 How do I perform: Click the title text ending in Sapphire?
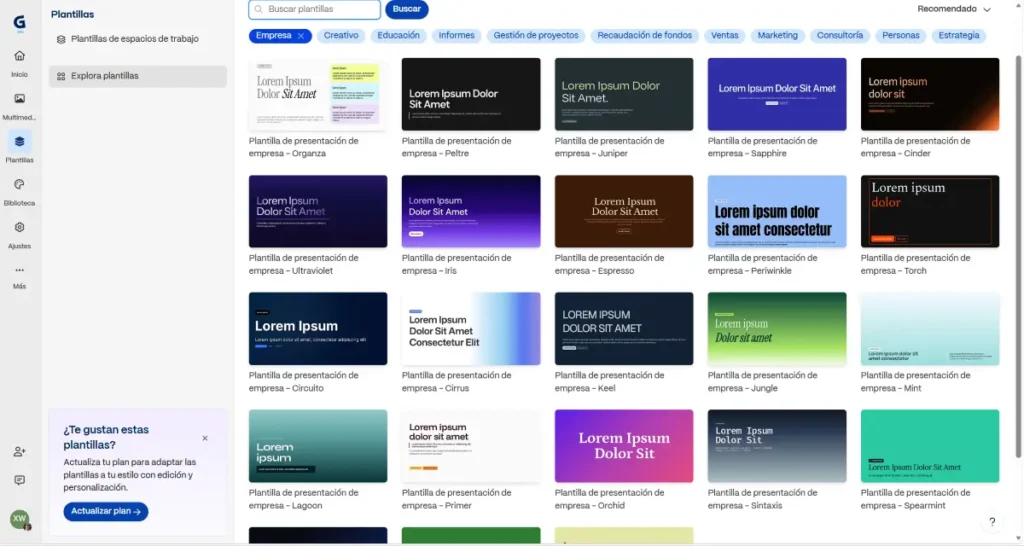pos(763,147)
